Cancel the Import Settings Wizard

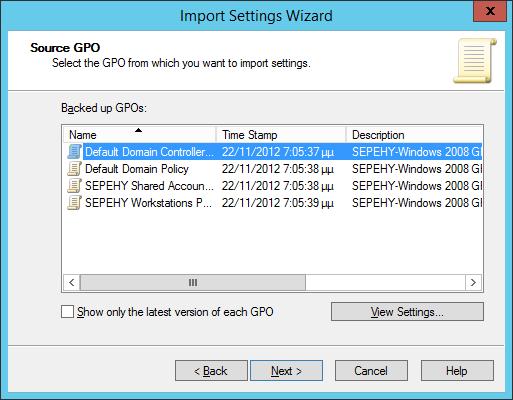[x=371, y=370]
